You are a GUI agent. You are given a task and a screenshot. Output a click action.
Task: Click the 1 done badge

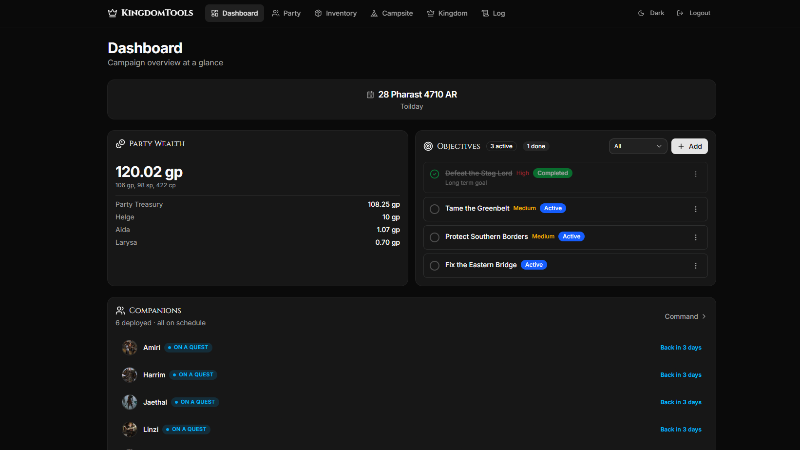click(x=536, y=146)
